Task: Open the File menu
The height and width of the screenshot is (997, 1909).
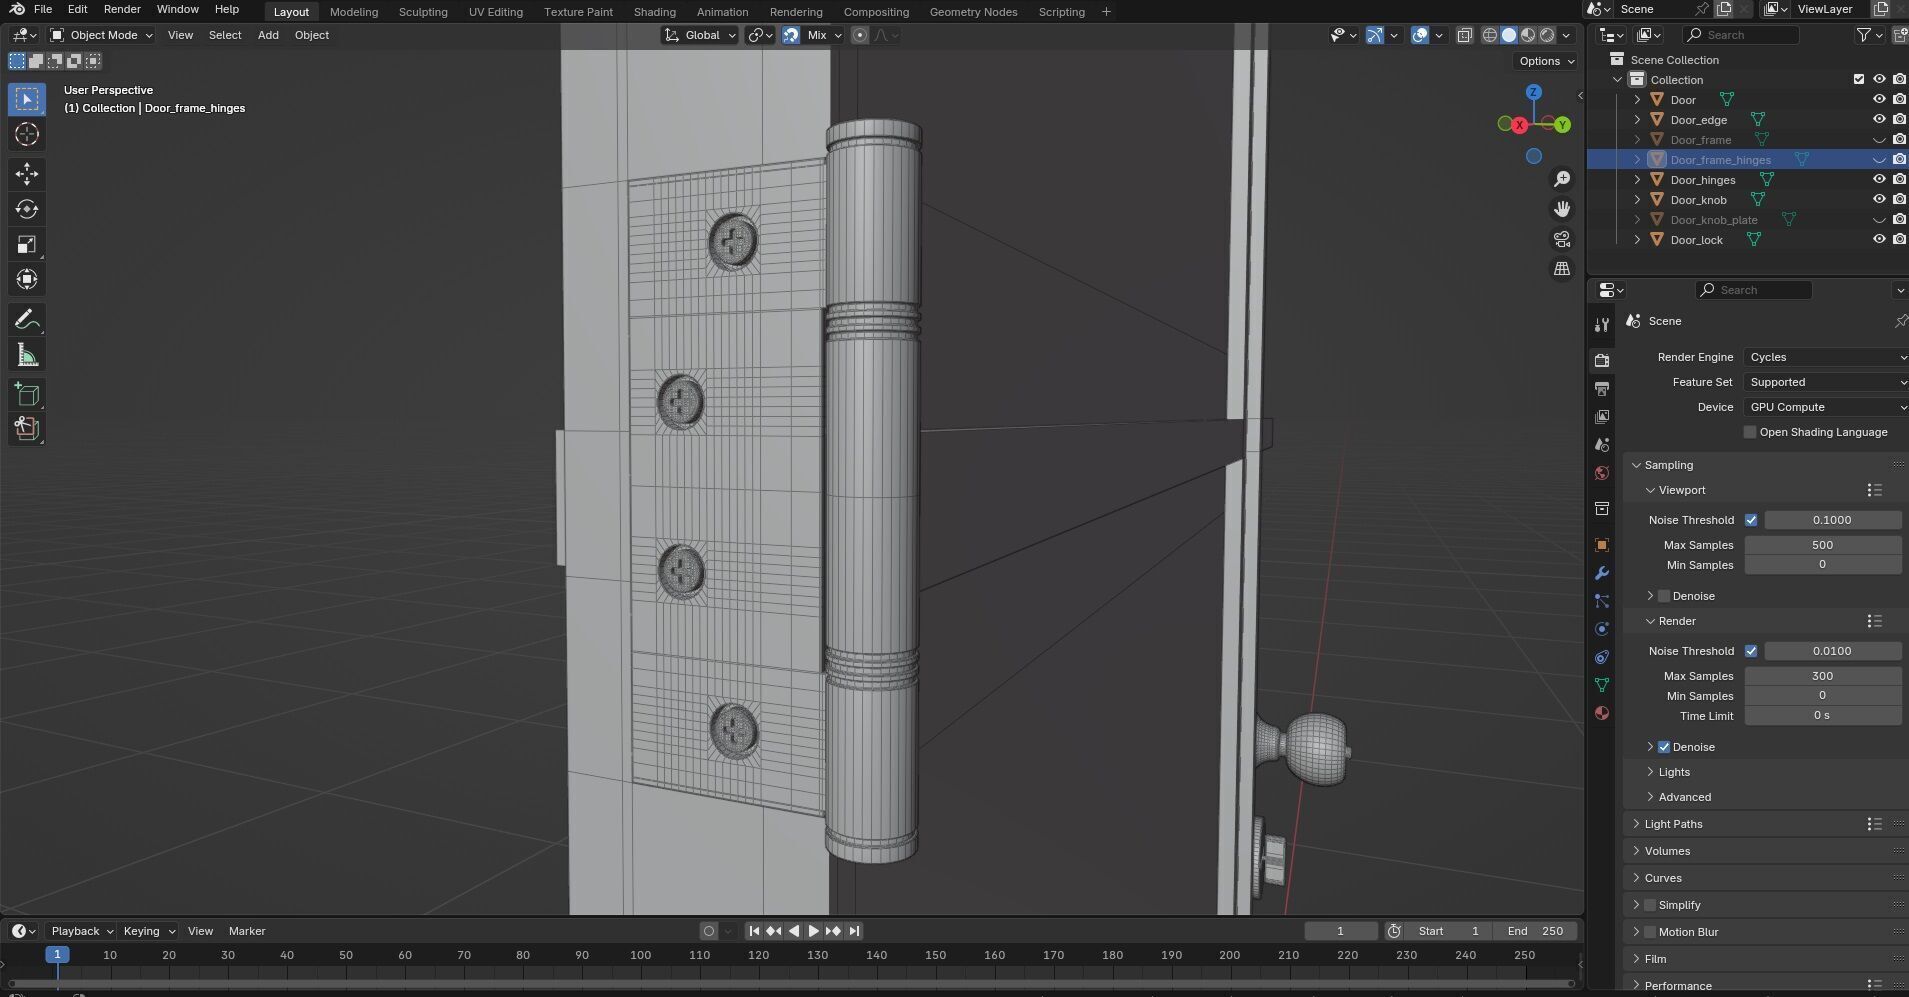Action: tap(43, 9)
